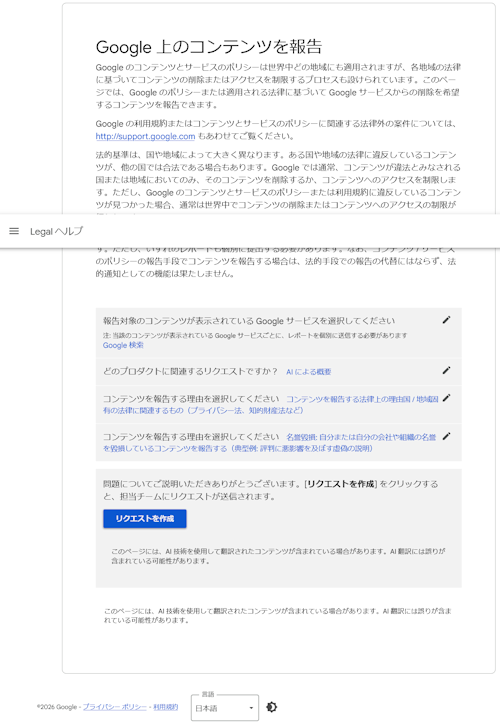
Task: Toggle dark mode theme icon in footer
Action: (x=272, y=707)
